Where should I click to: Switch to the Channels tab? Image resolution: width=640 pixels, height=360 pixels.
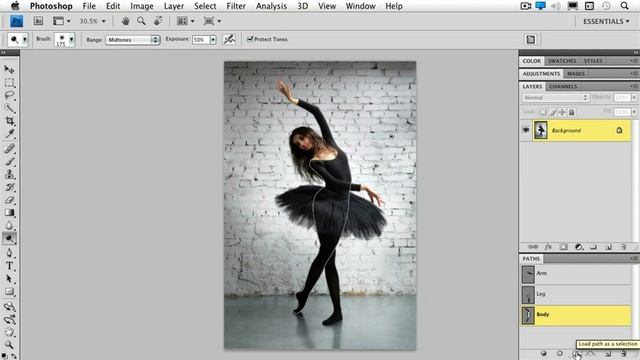(563, 87)
